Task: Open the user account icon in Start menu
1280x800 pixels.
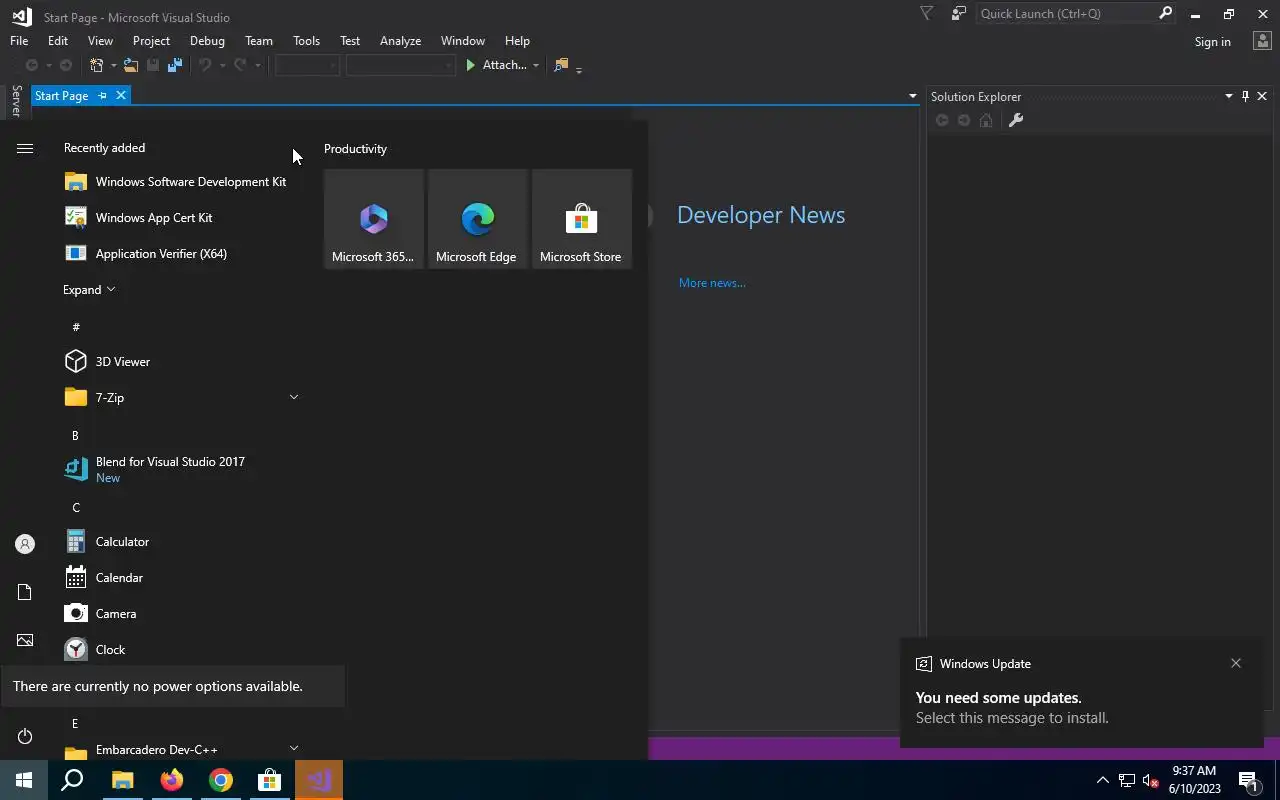Action: pos(25,544)
